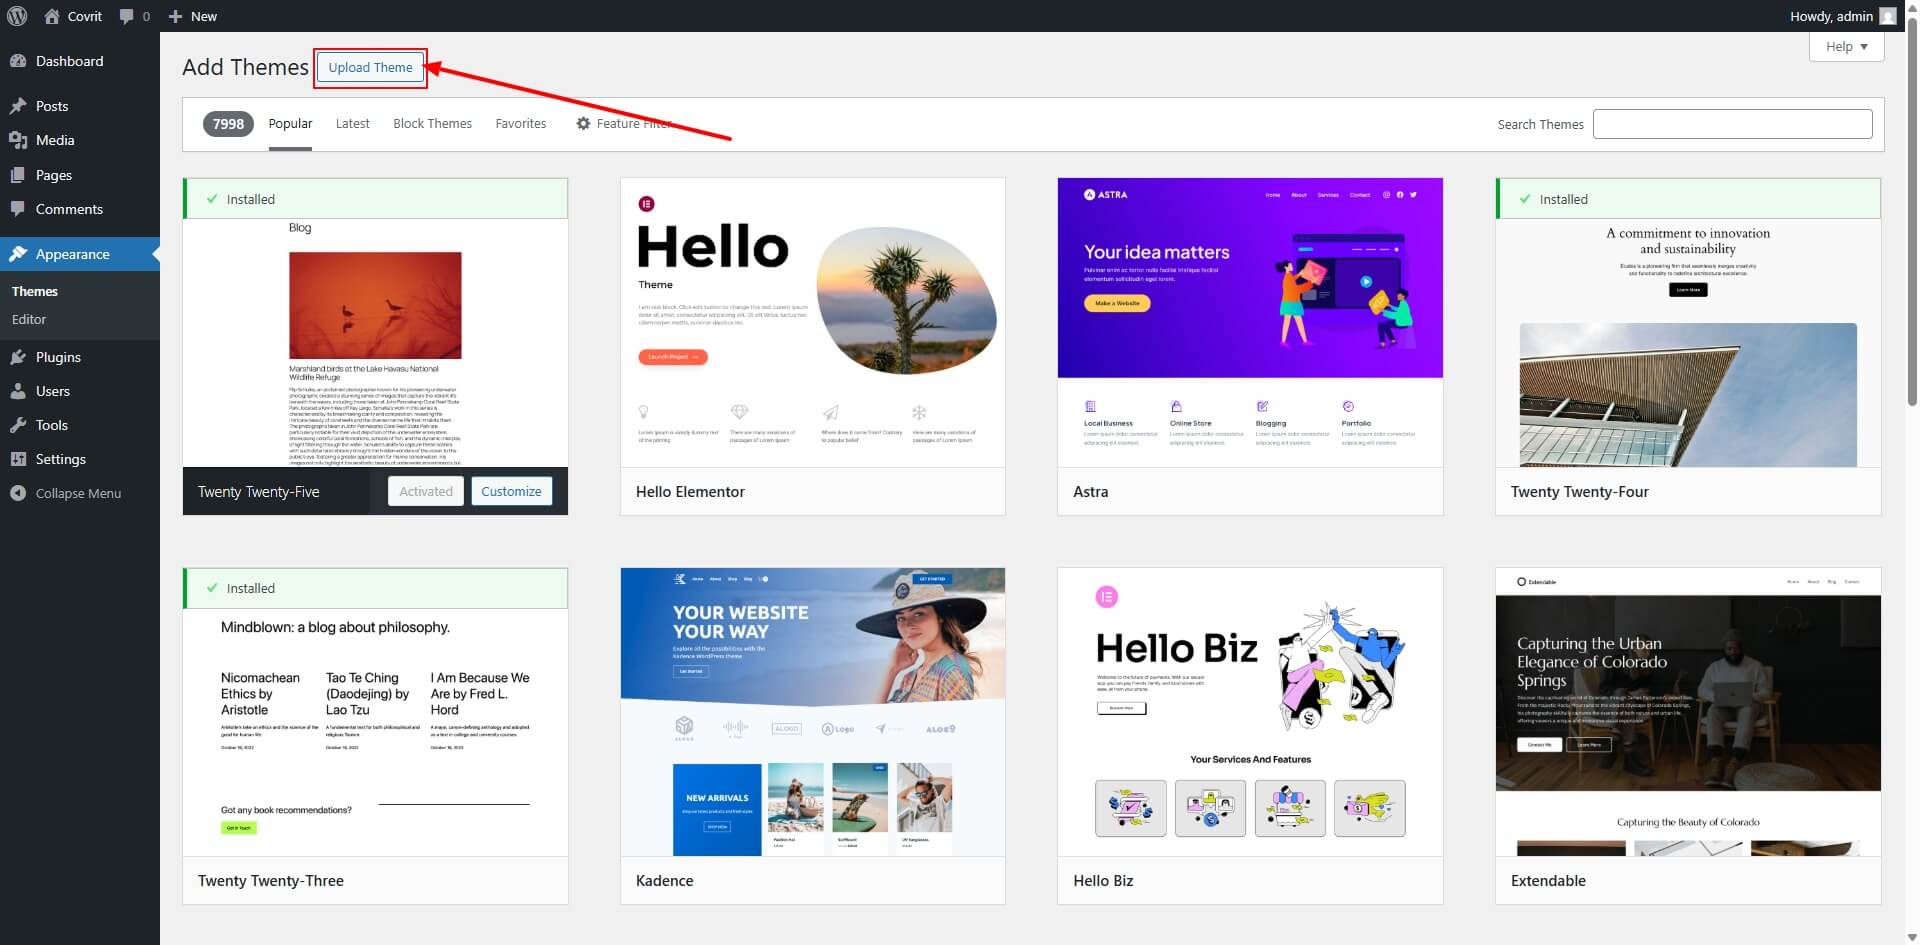Expand the Help dropdown panel
Image resolution: width=1920 pixels, height=945 pixels.
tap(1846, 47)
